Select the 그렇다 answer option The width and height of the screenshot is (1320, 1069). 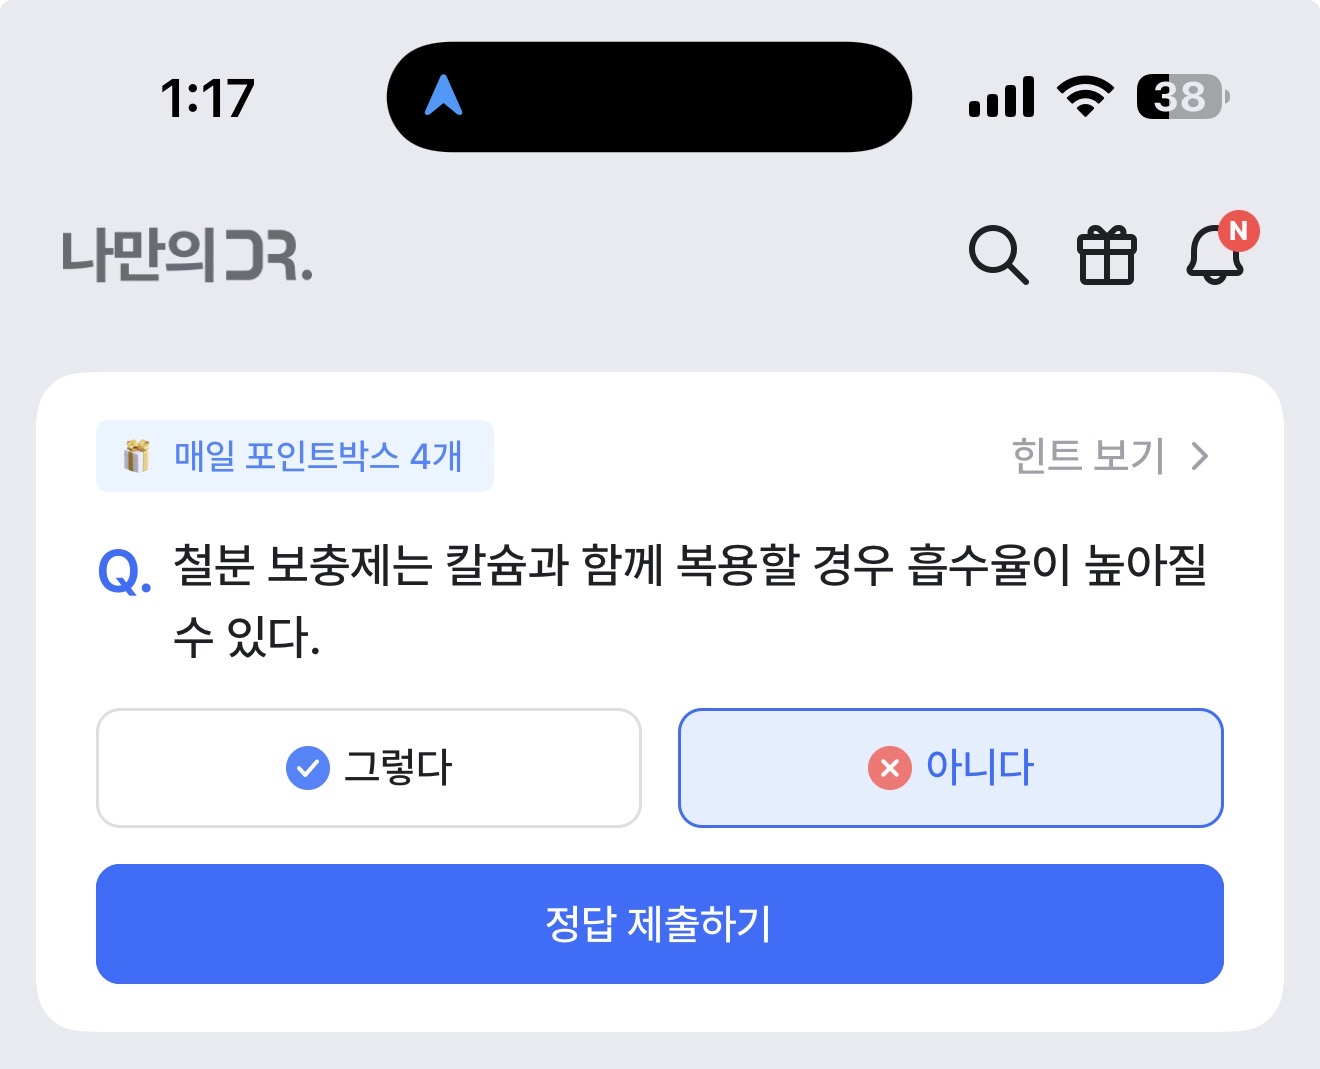click(x=368, y=768)
